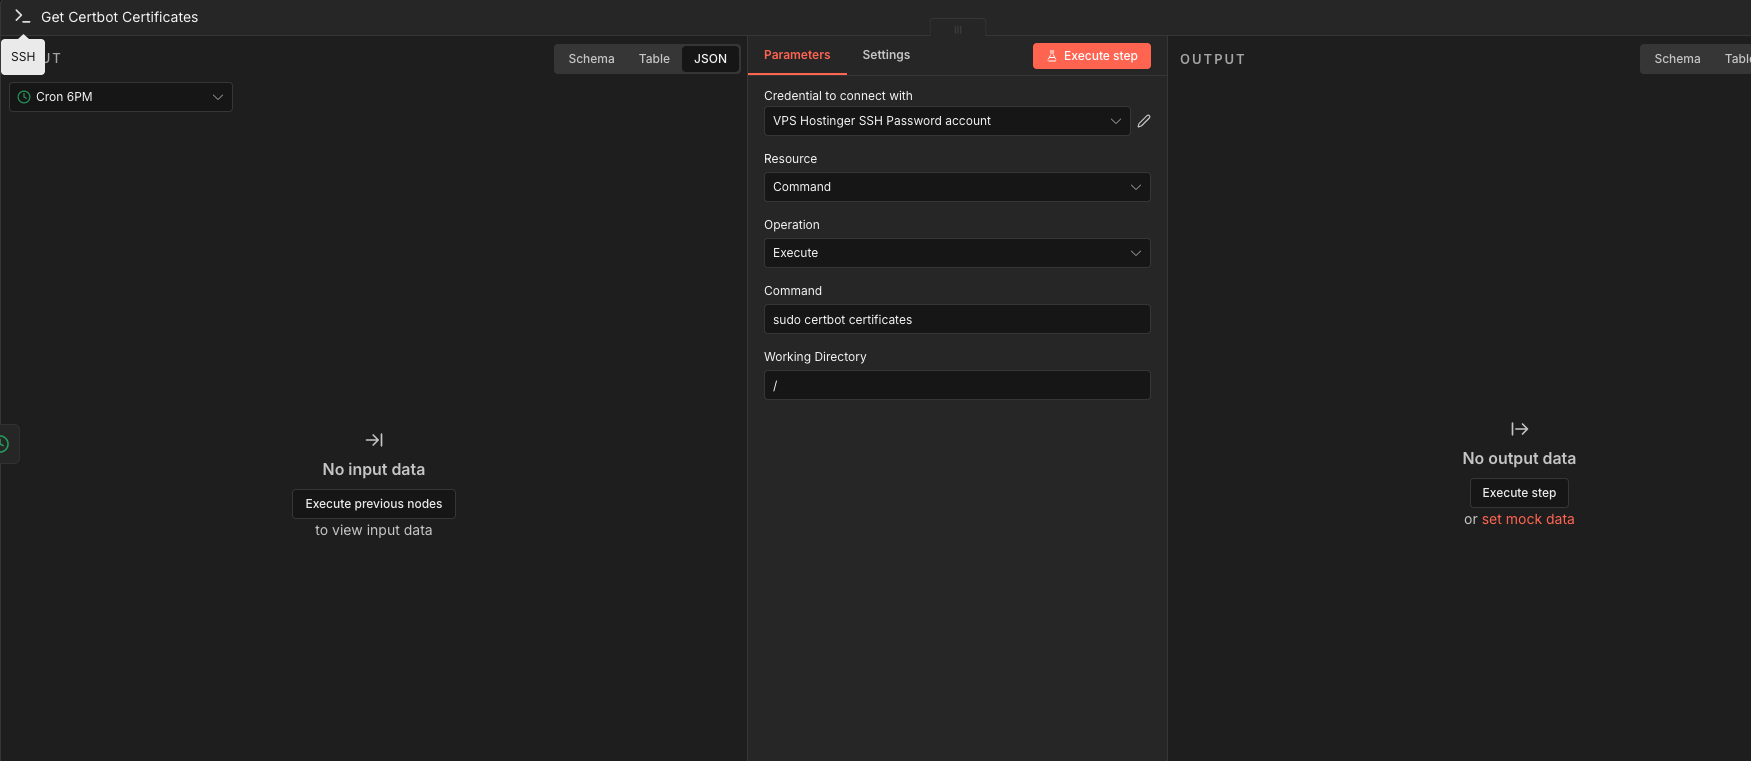Select Table view in input panel
Viewport: 1751px width, 761px height.
654,59
